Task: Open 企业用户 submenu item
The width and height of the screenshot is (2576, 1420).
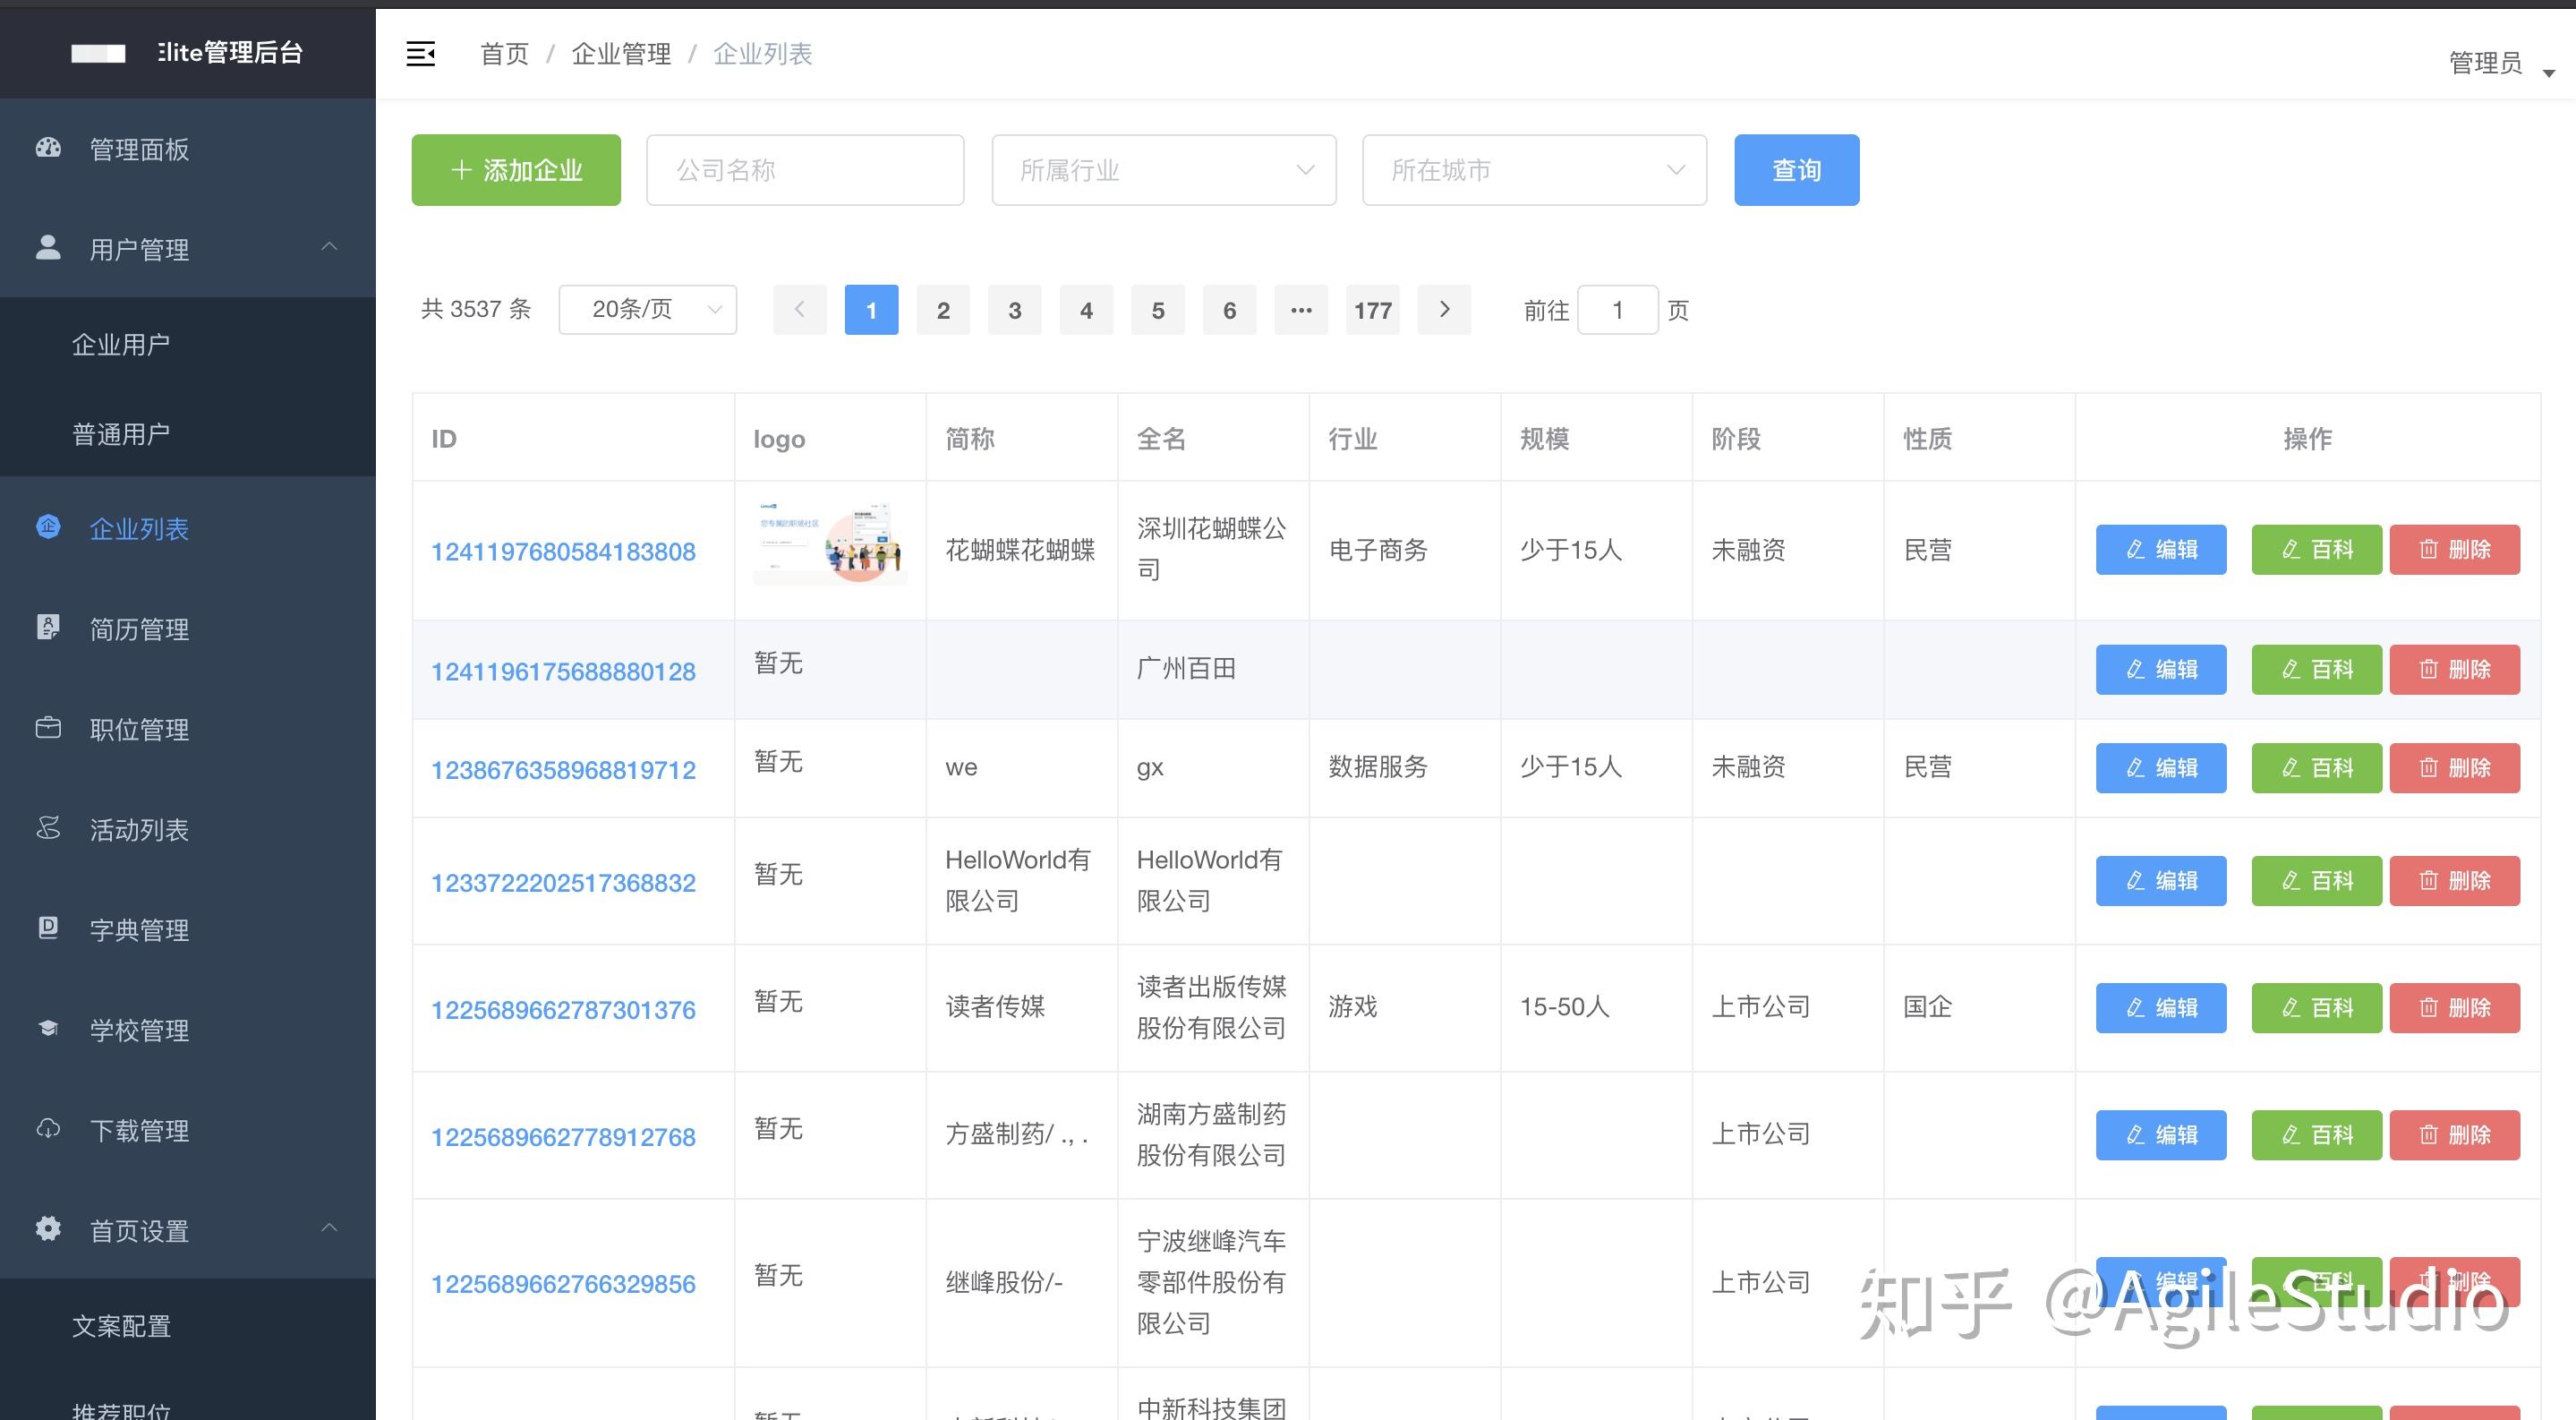Action: 188,344
